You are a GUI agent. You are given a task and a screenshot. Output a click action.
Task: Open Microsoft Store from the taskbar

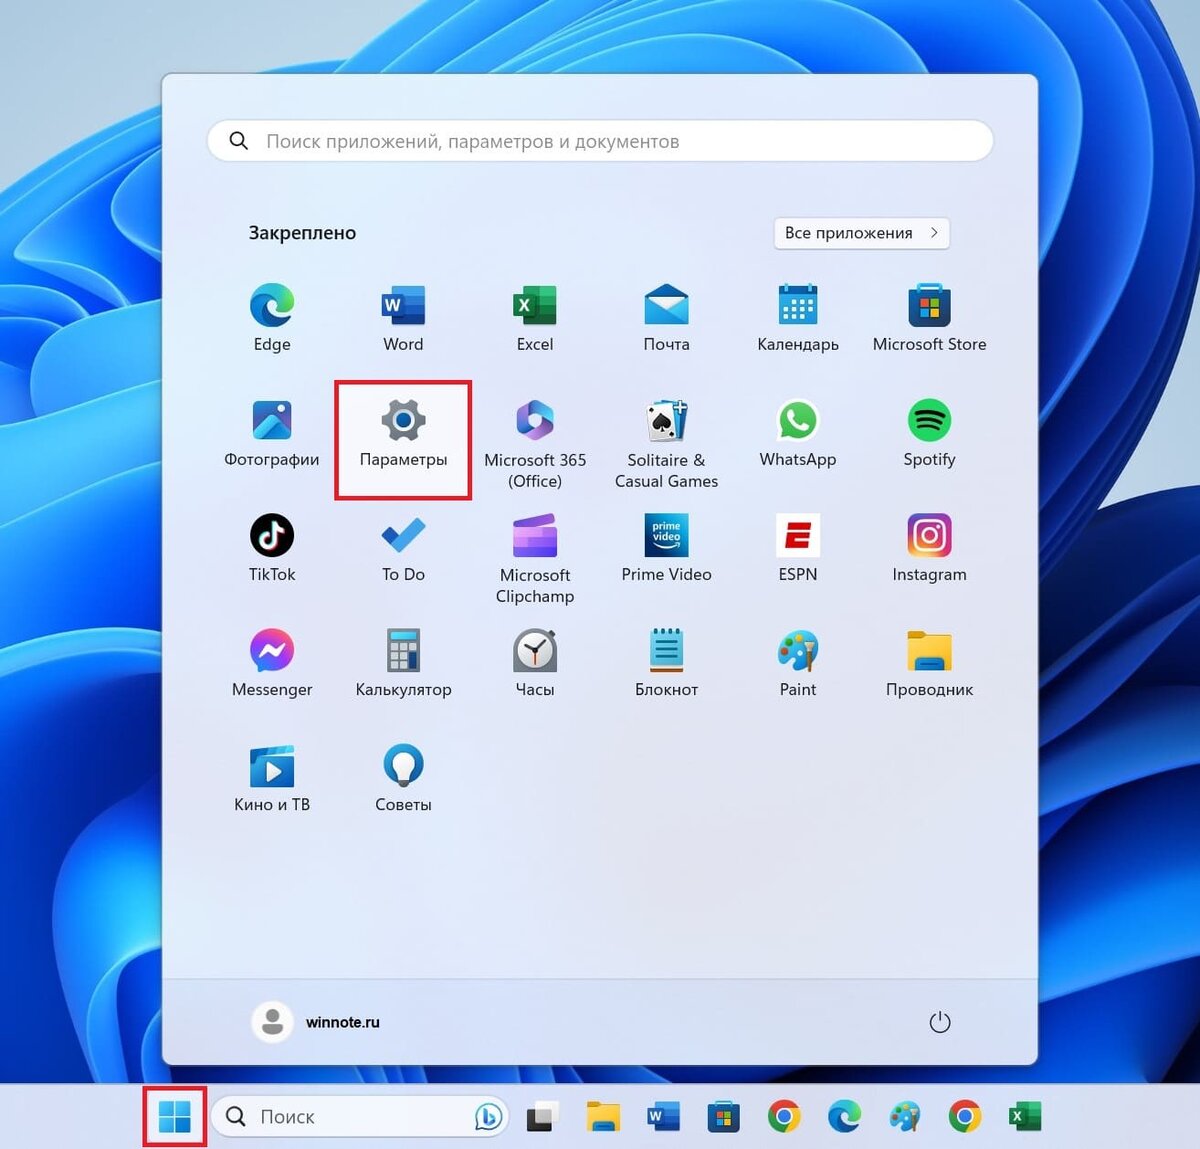point(723,1116)
